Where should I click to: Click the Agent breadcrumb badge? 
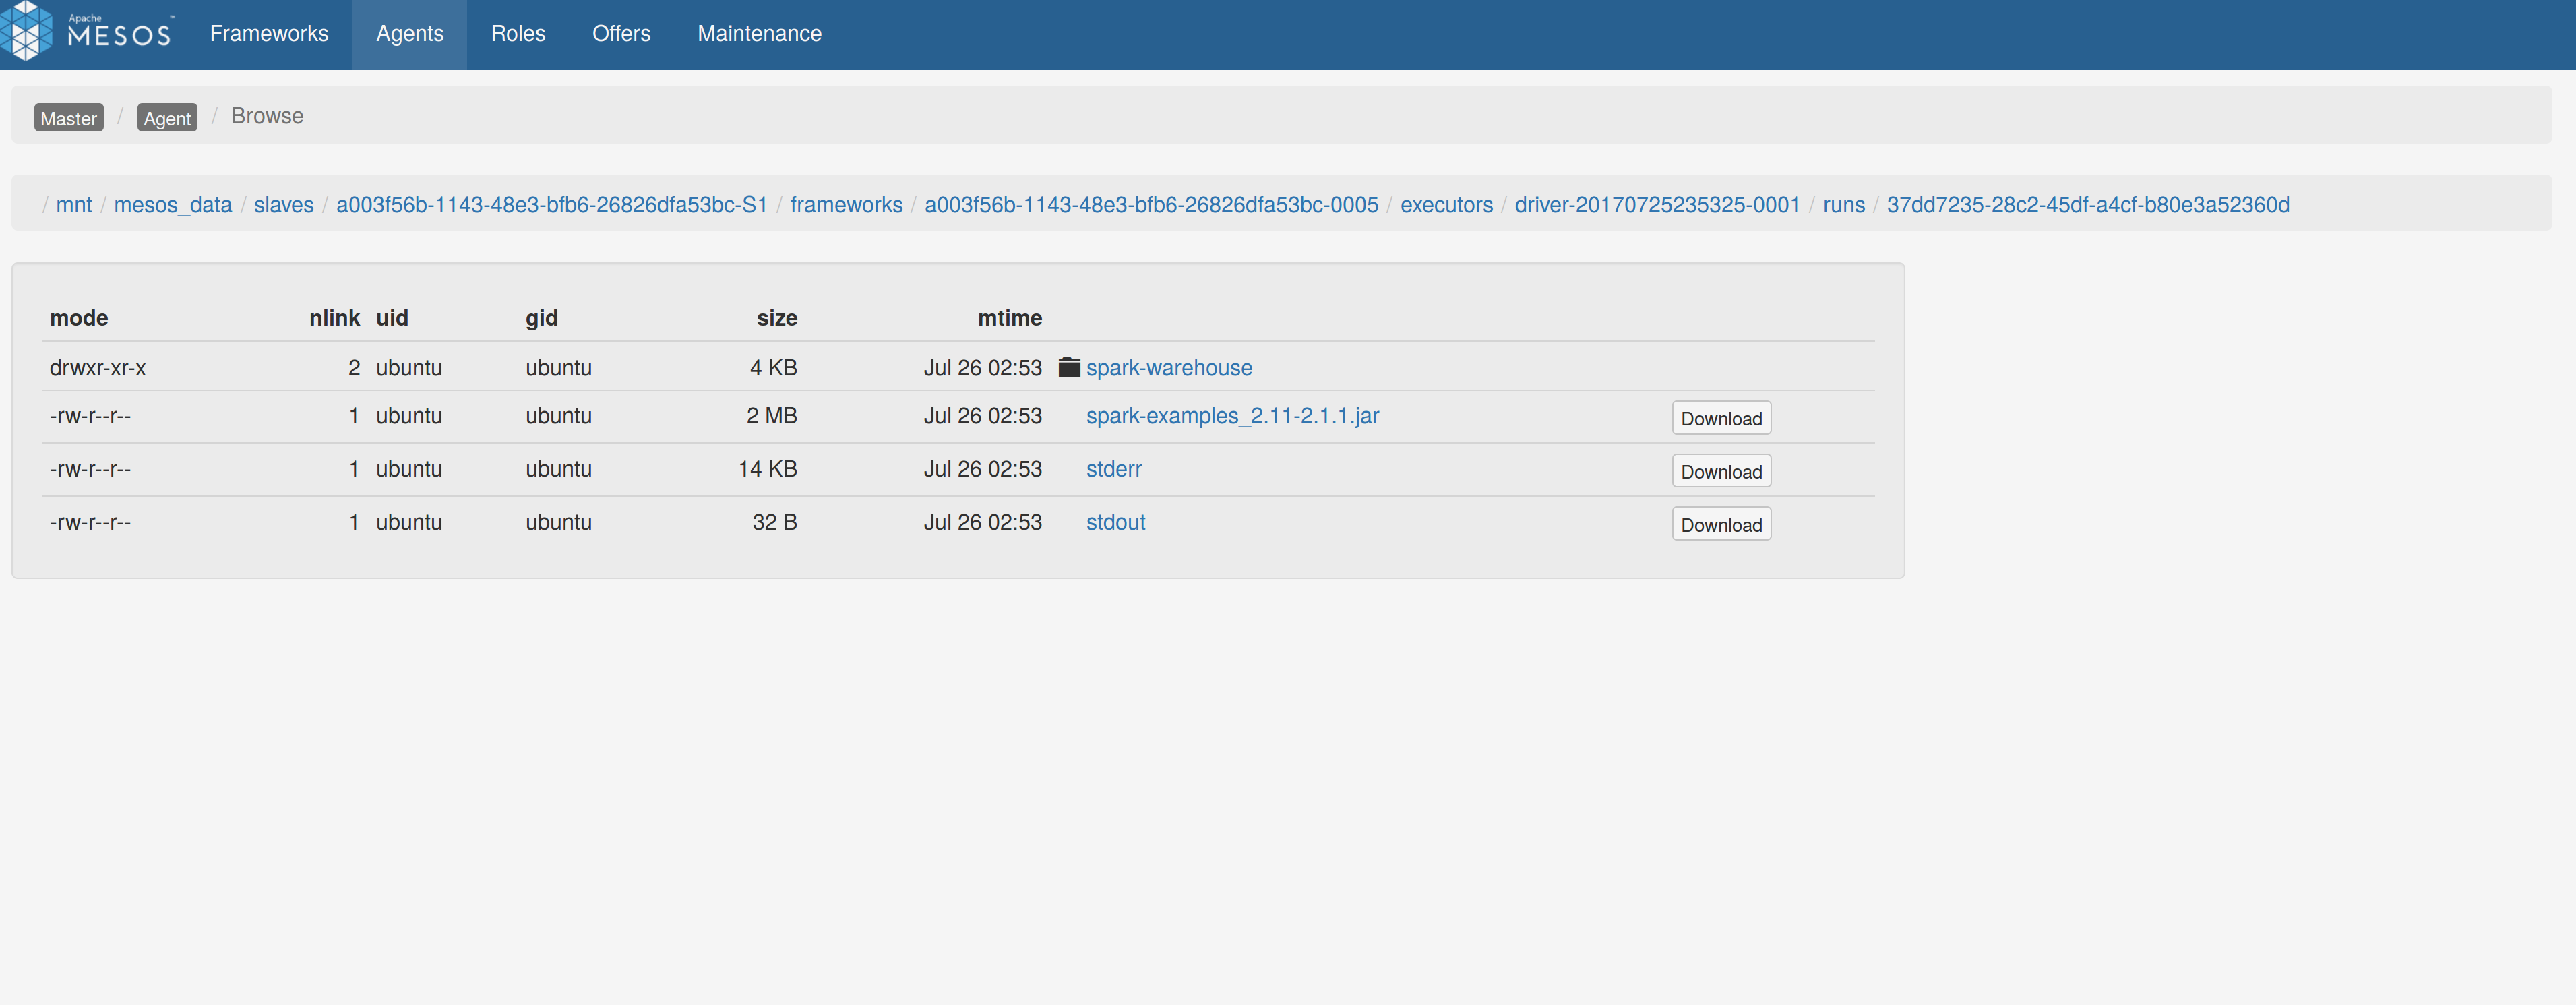(167, 118)
